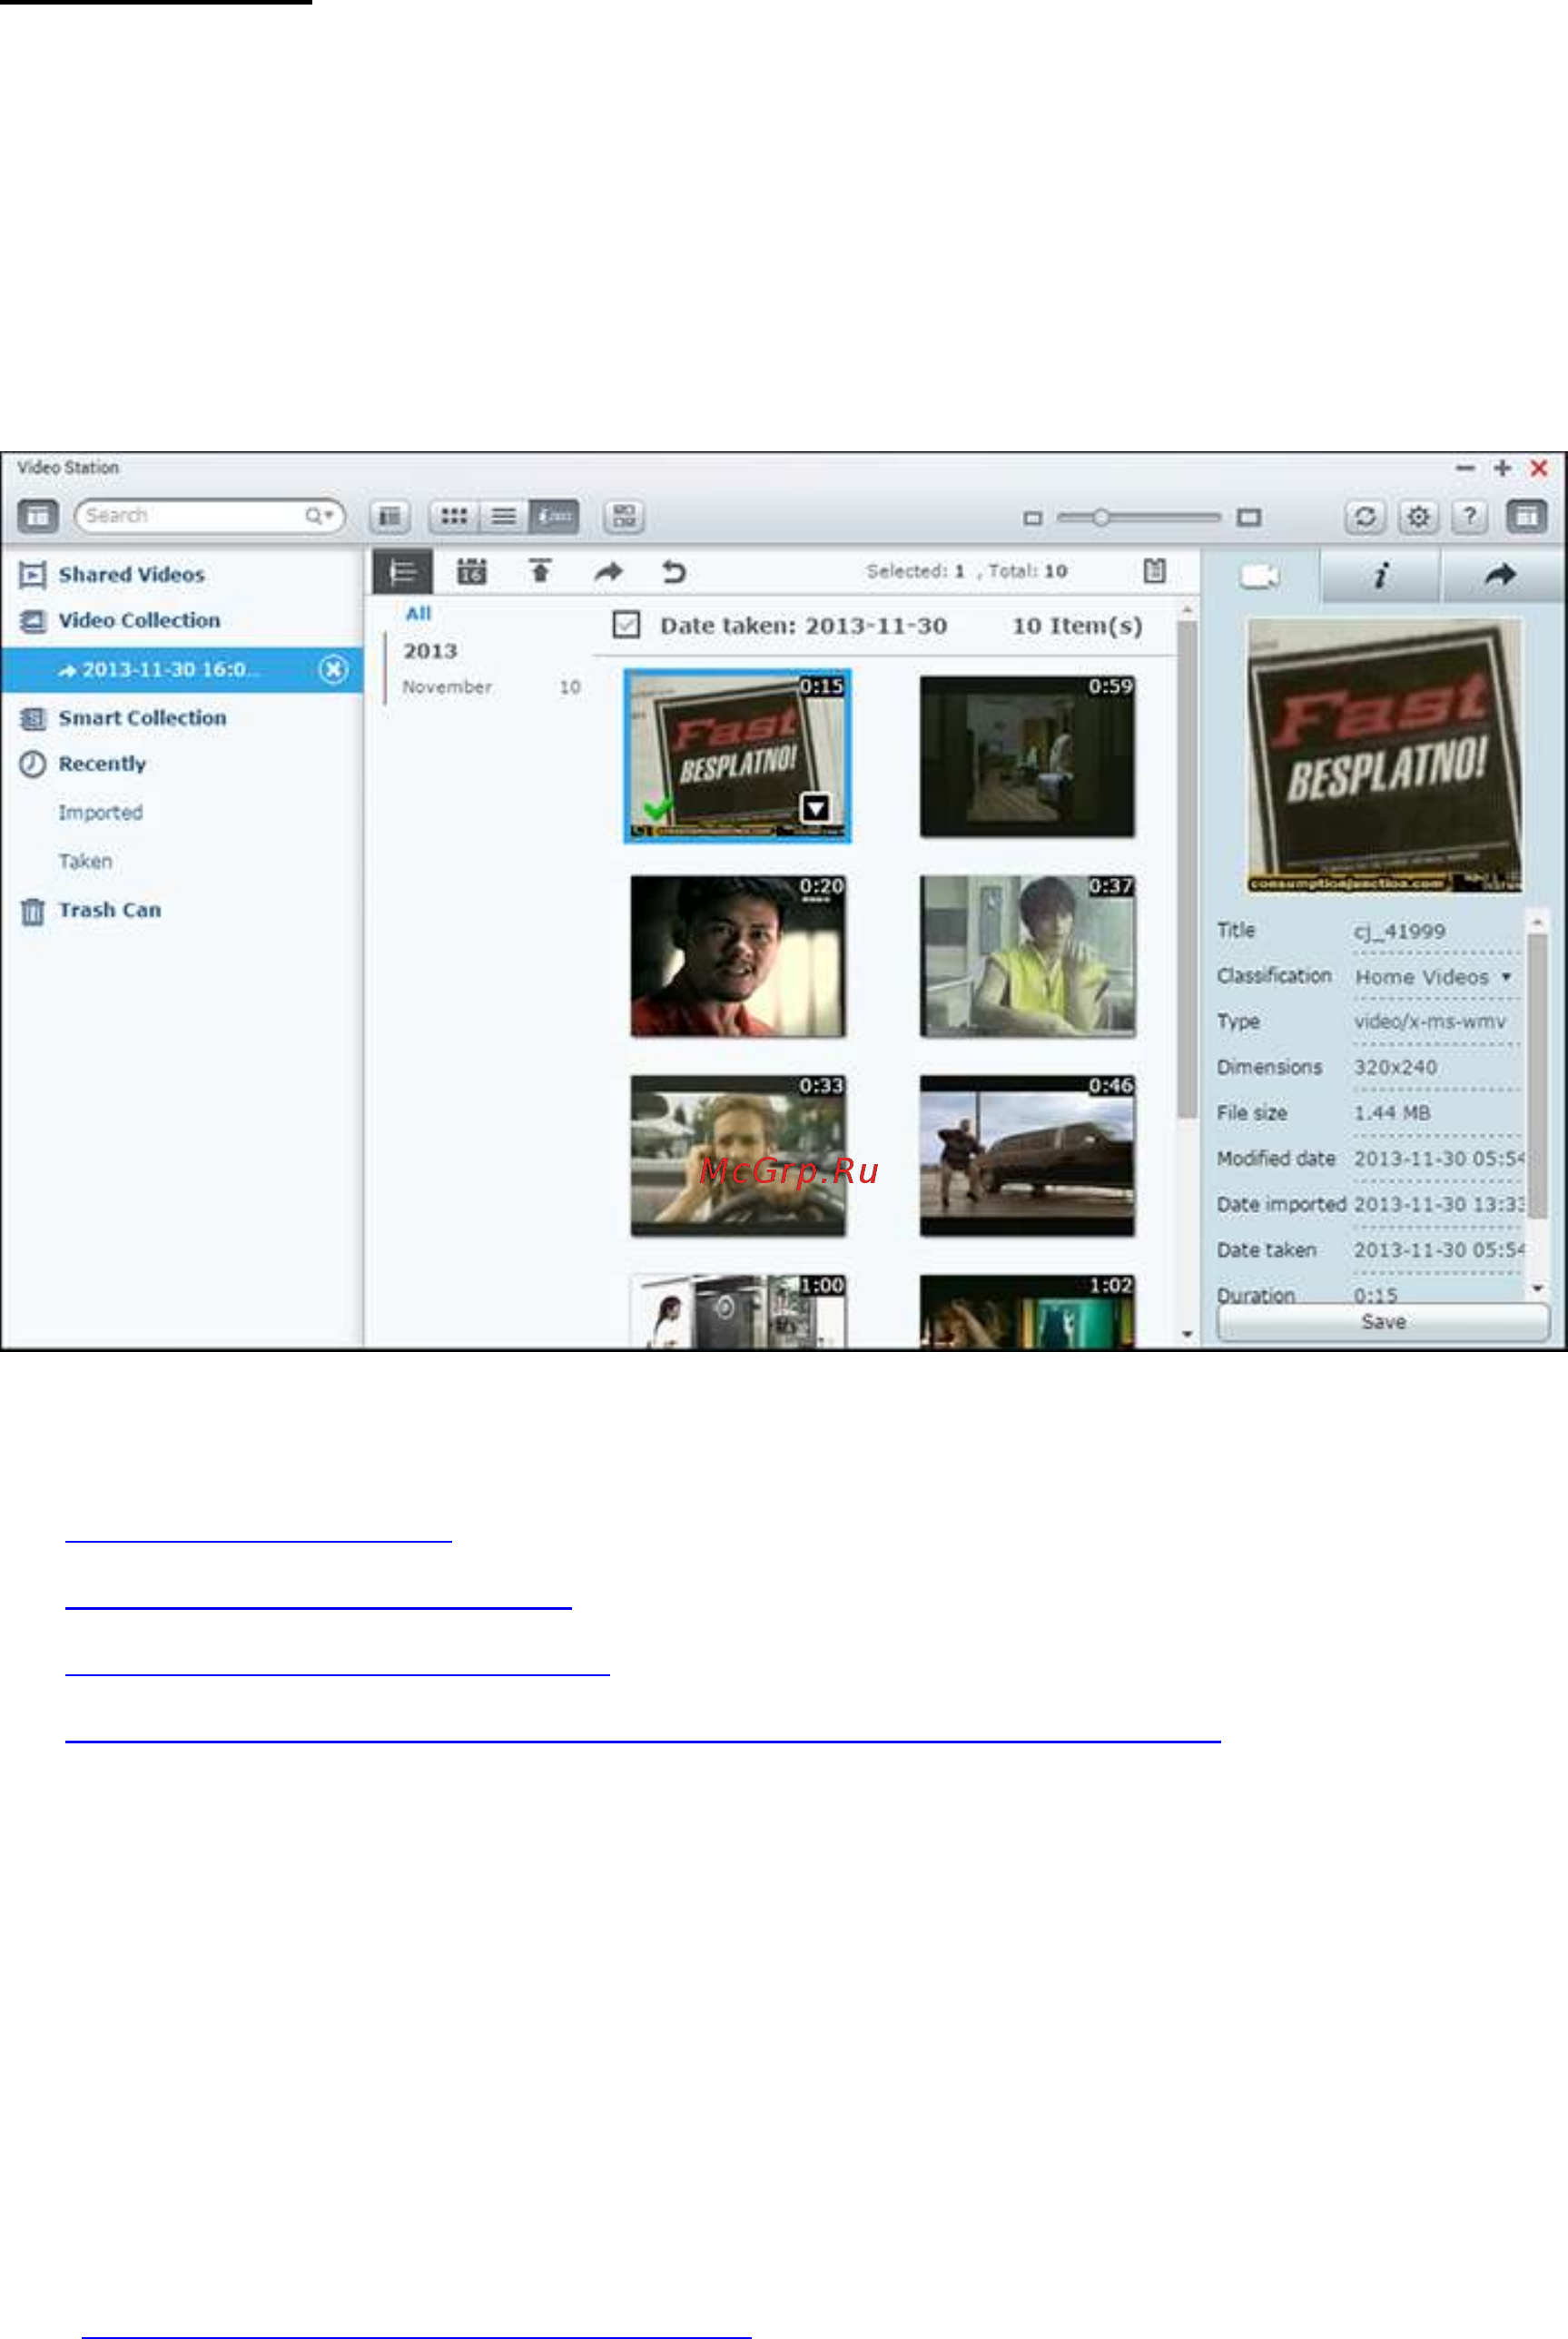Click the upload videos icon
1568x2339 pixels.
(x=540, y=571)
